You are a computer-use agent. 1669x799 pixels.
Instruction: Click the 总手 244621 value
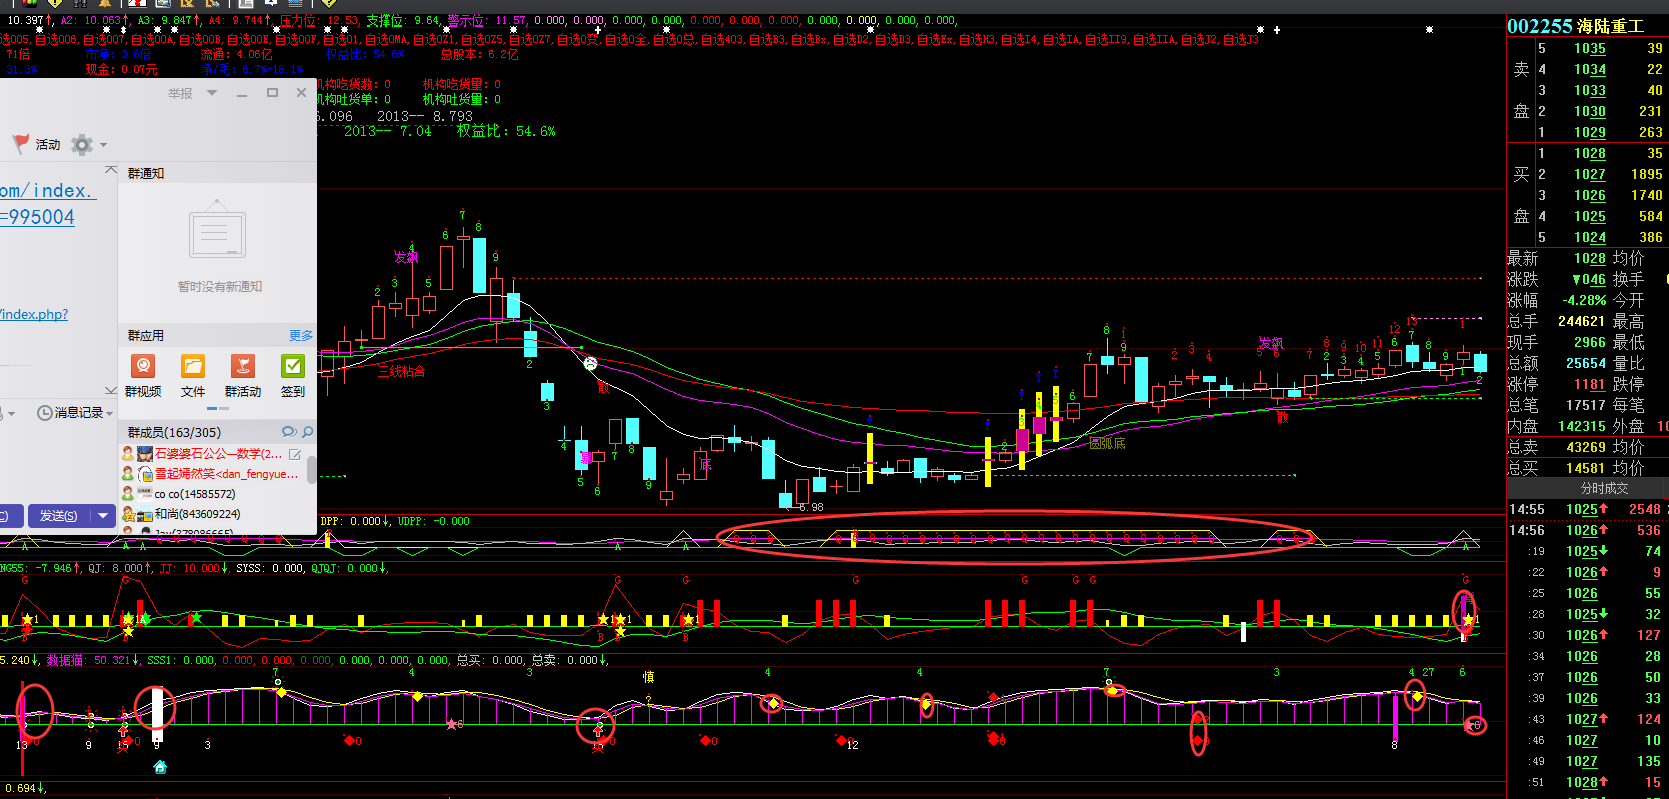point(1582,321)
